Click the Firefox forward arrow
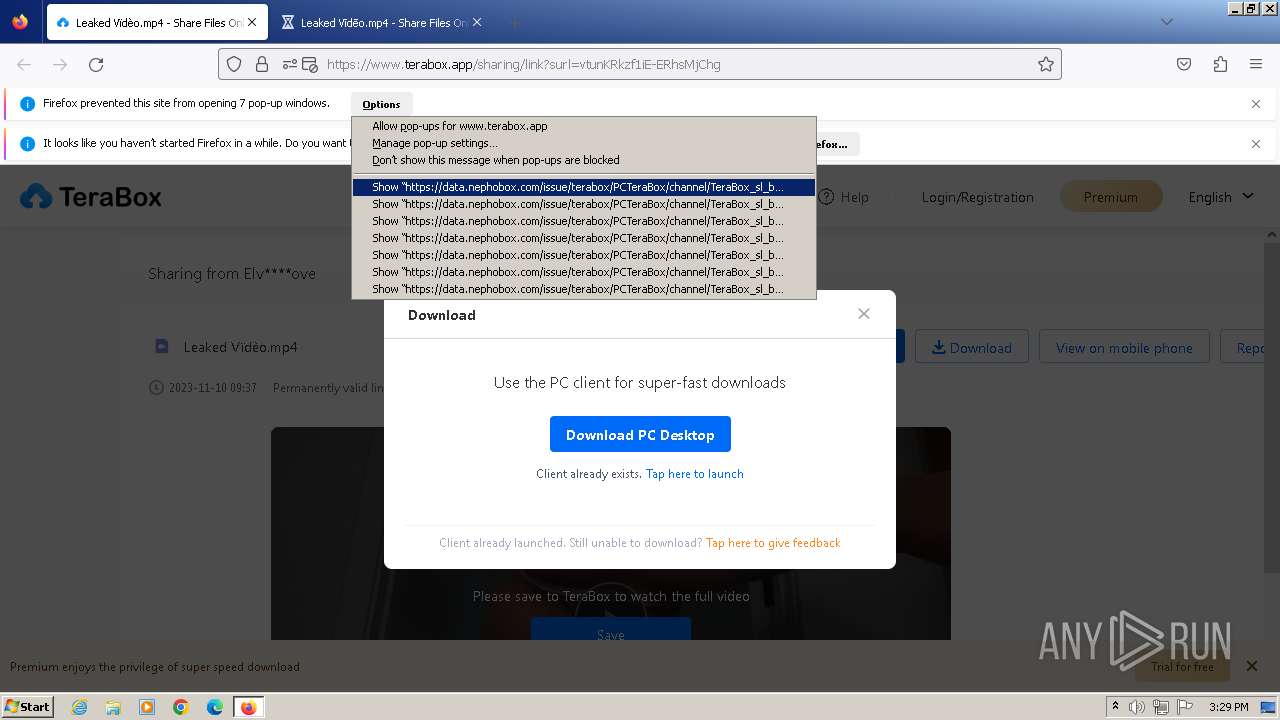Viewport: 1280px width, 720px height. (60, 64)
